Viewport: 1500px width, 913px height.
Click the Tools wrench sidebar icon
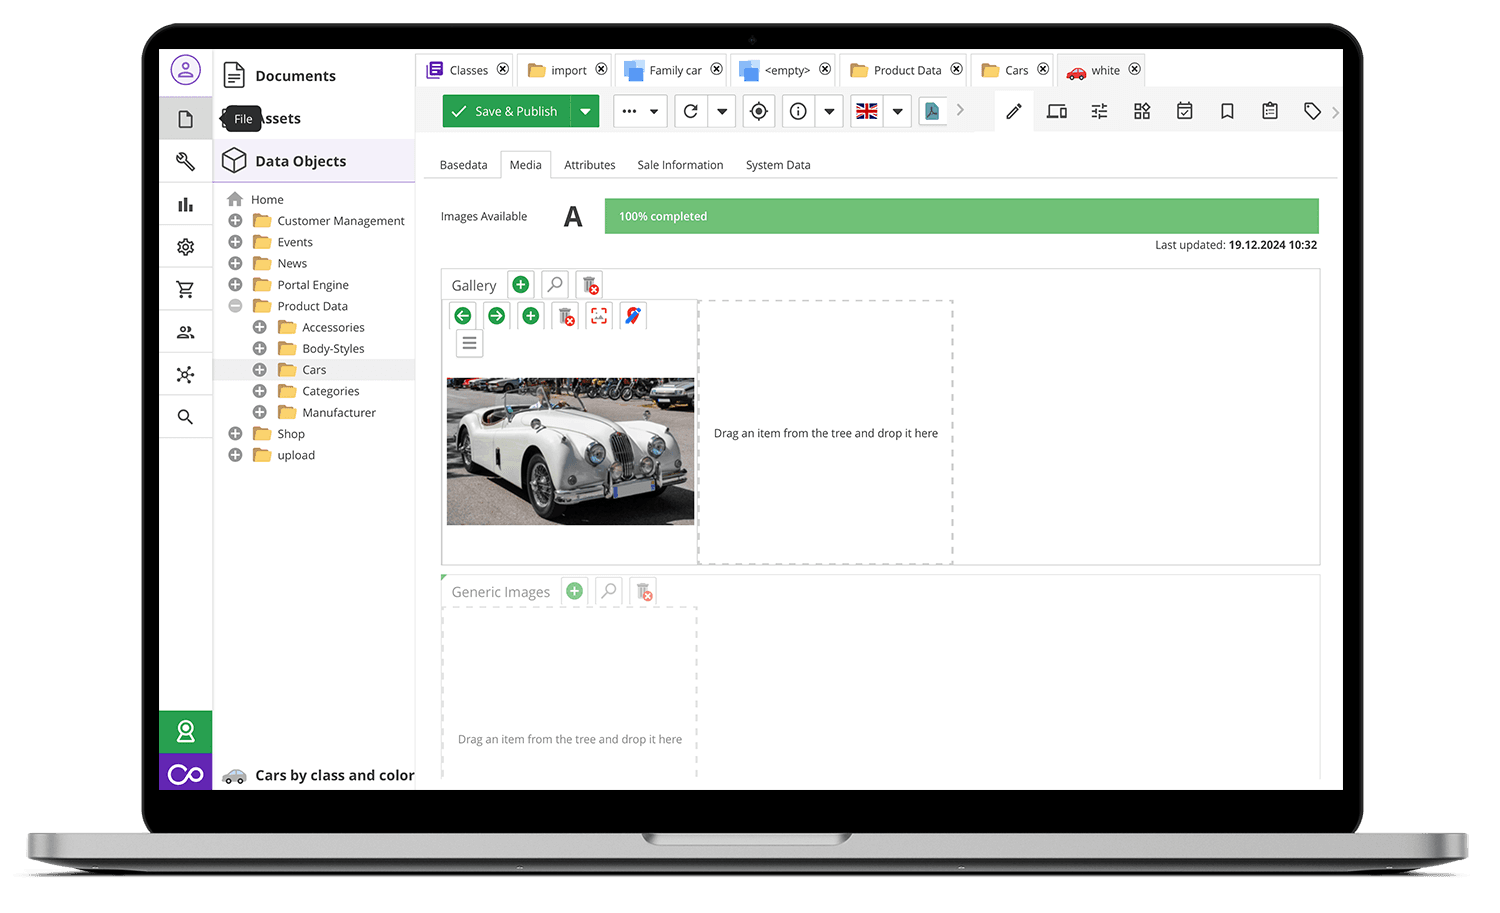185,161
